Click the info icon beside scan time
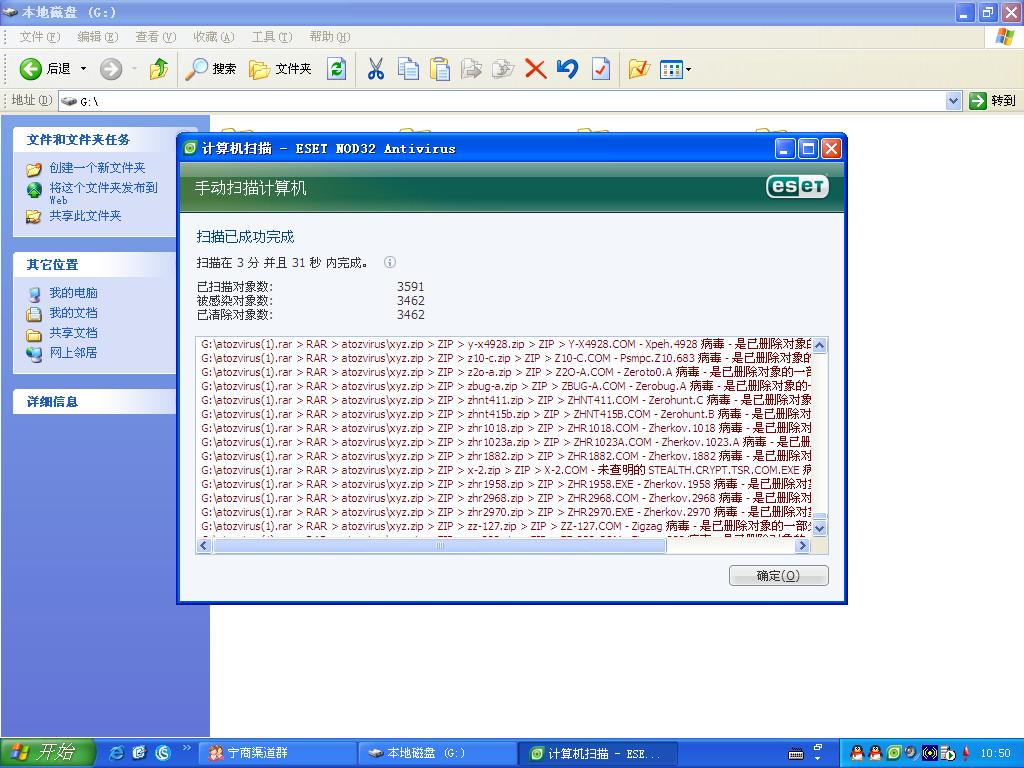The height and width of the screenshot is (768, 1024). (390, 263)
